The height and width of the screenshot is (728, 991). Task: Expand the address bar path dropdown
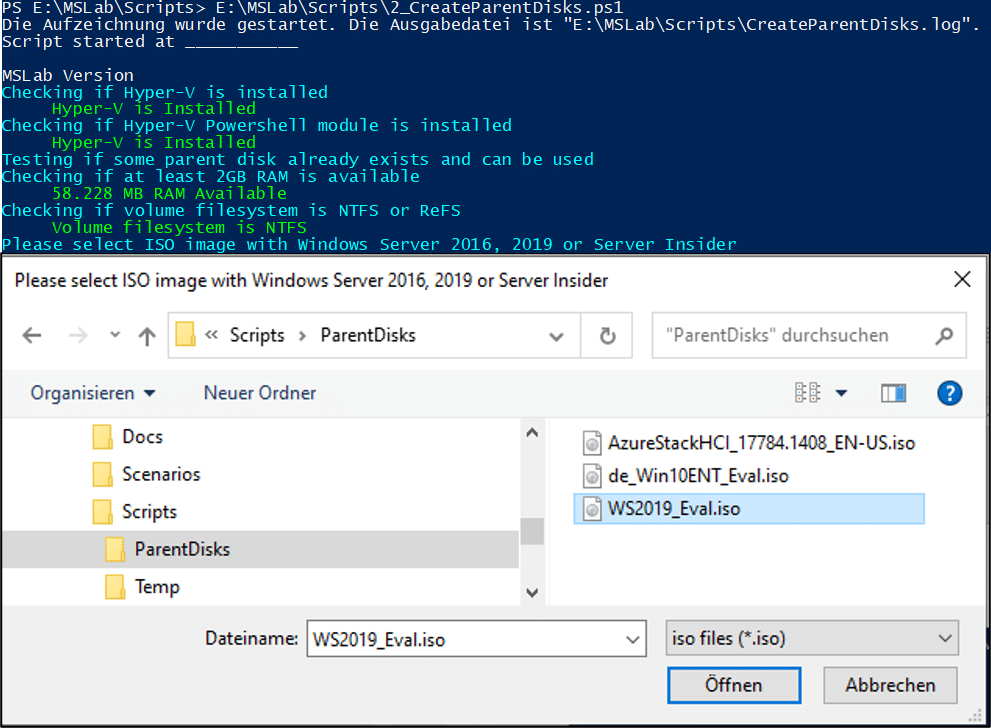coord(556,337)
